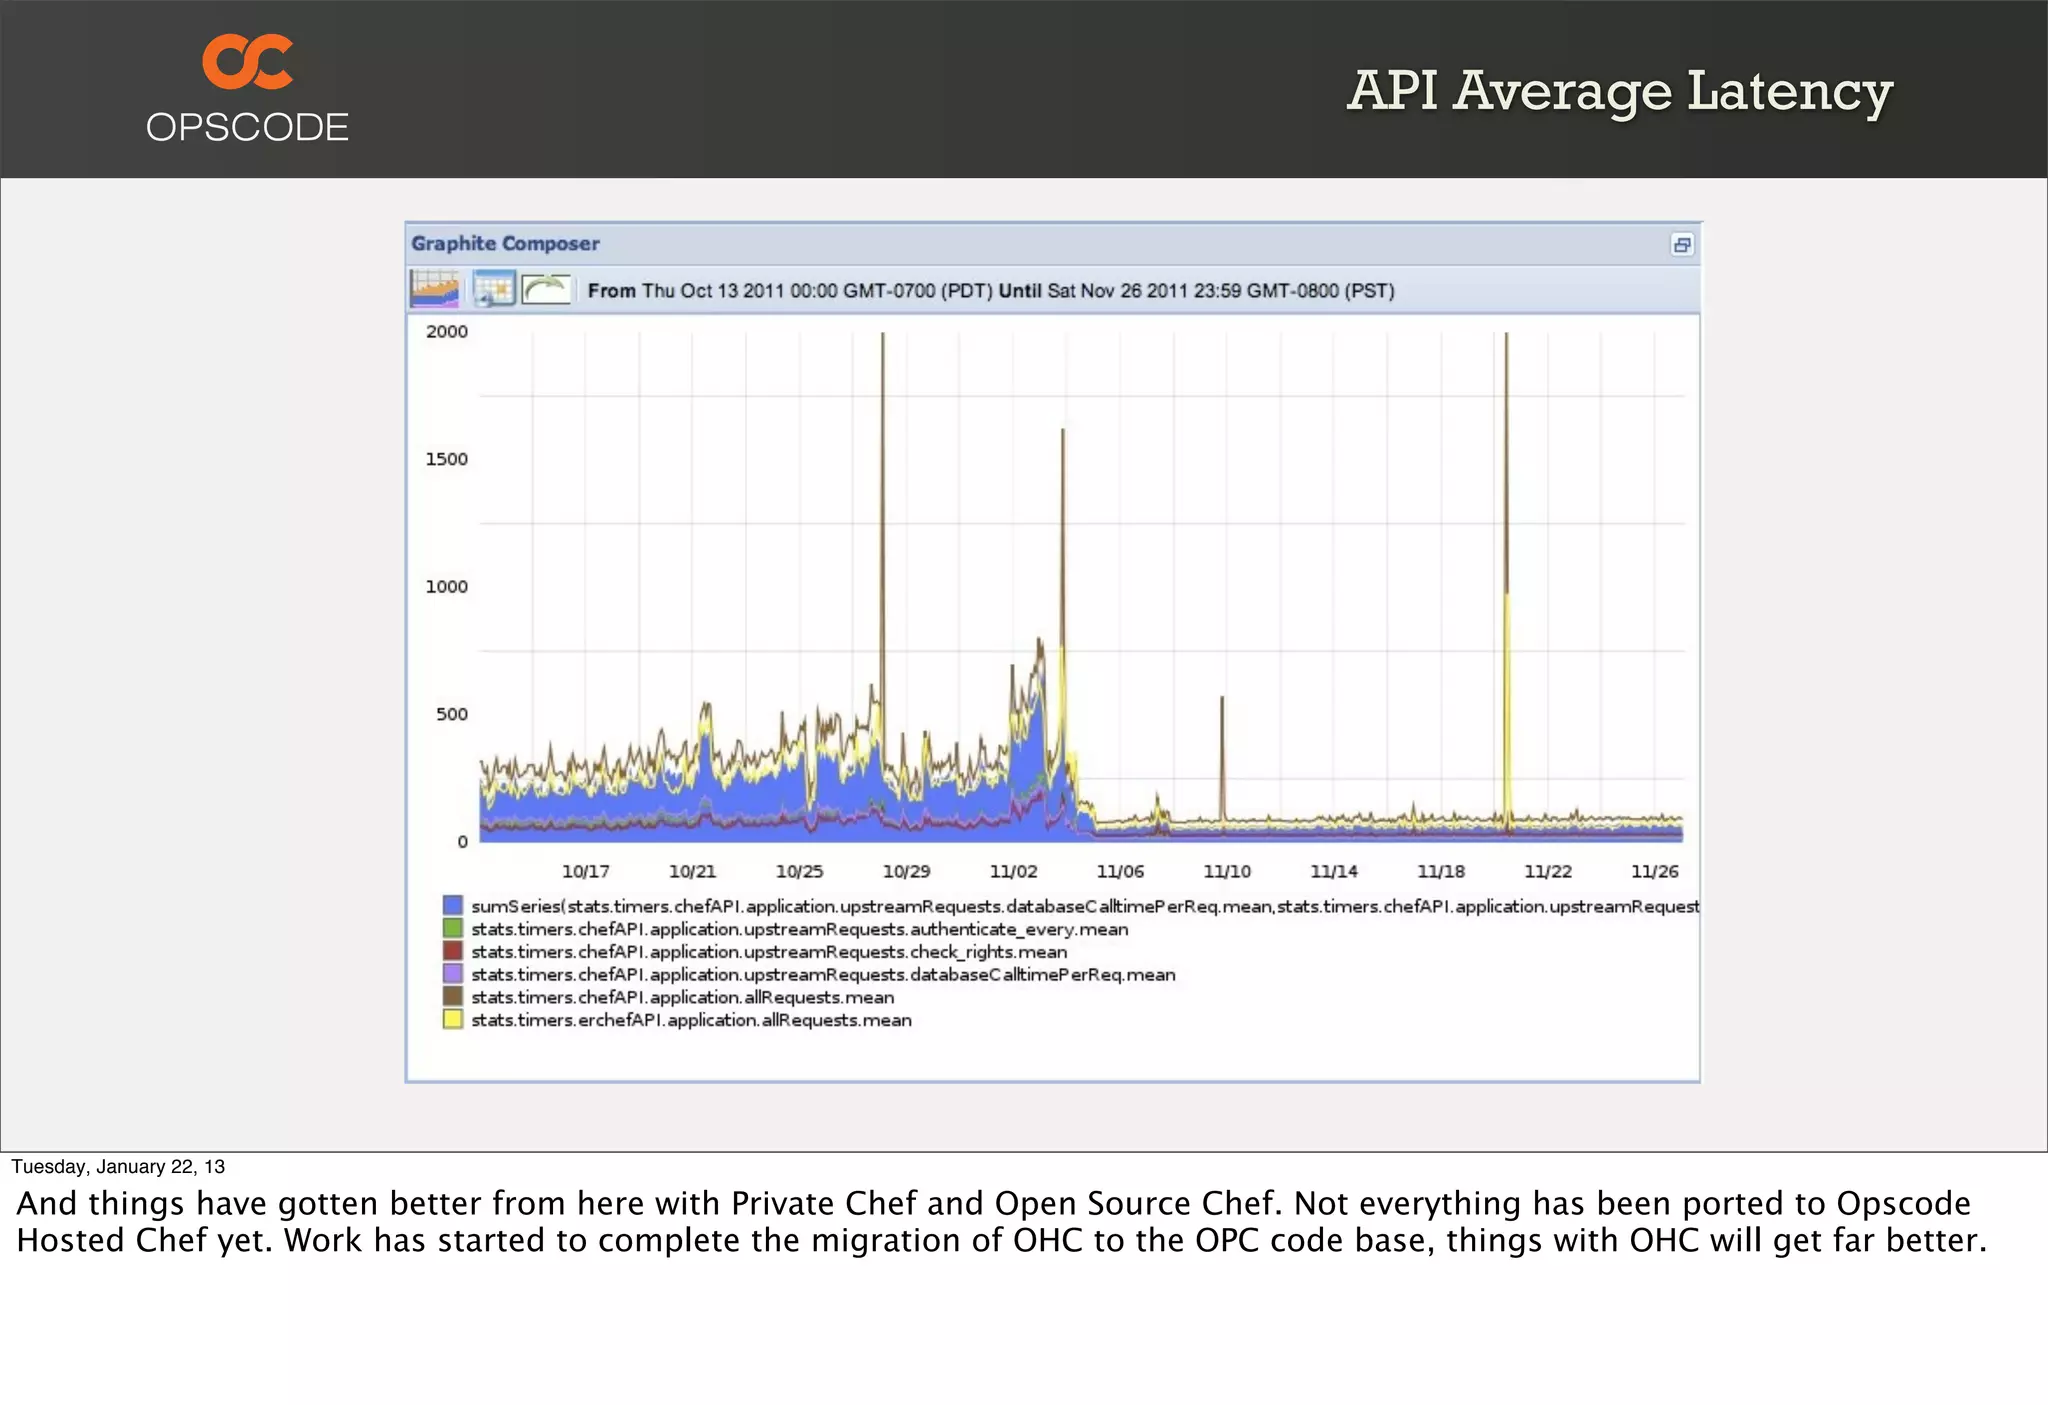Image resolution: width=2048 pixels, height=1405 pixels.
Task: Click the 11/26 x-axis date label
Action: (x=1655, y=872)
